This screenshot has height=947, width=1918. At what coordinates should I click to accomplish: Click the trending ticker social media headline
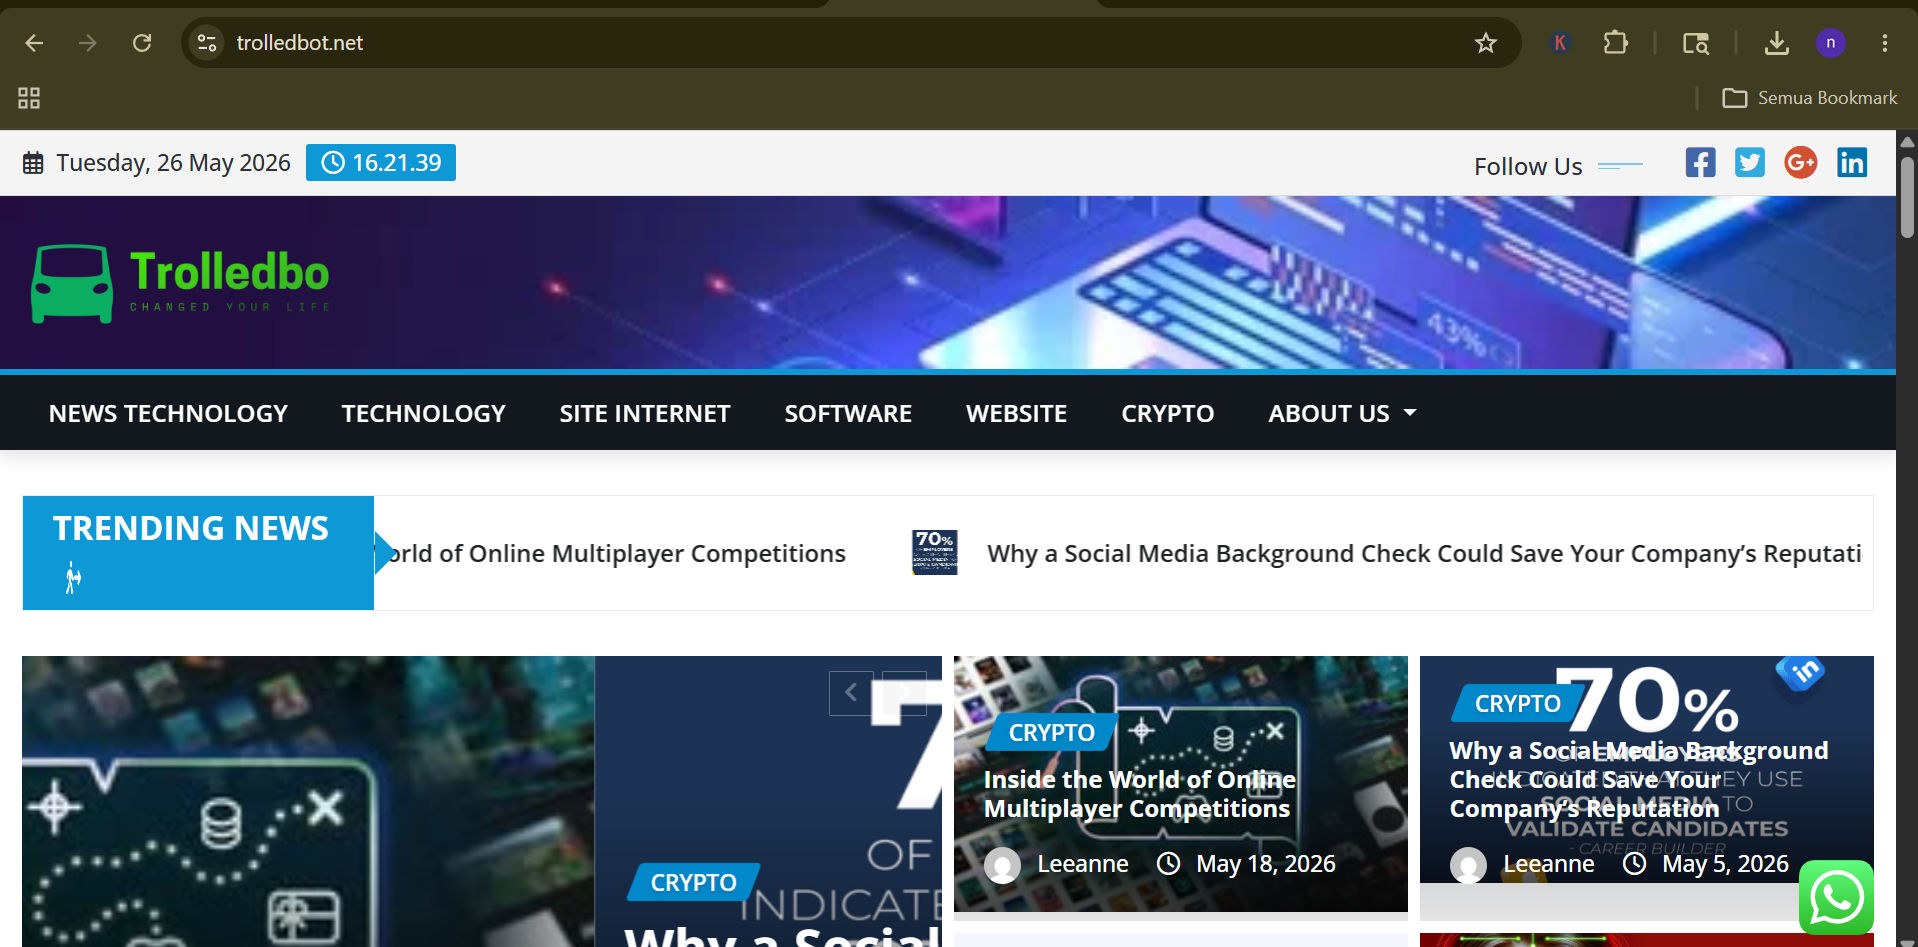point(1424,554)
